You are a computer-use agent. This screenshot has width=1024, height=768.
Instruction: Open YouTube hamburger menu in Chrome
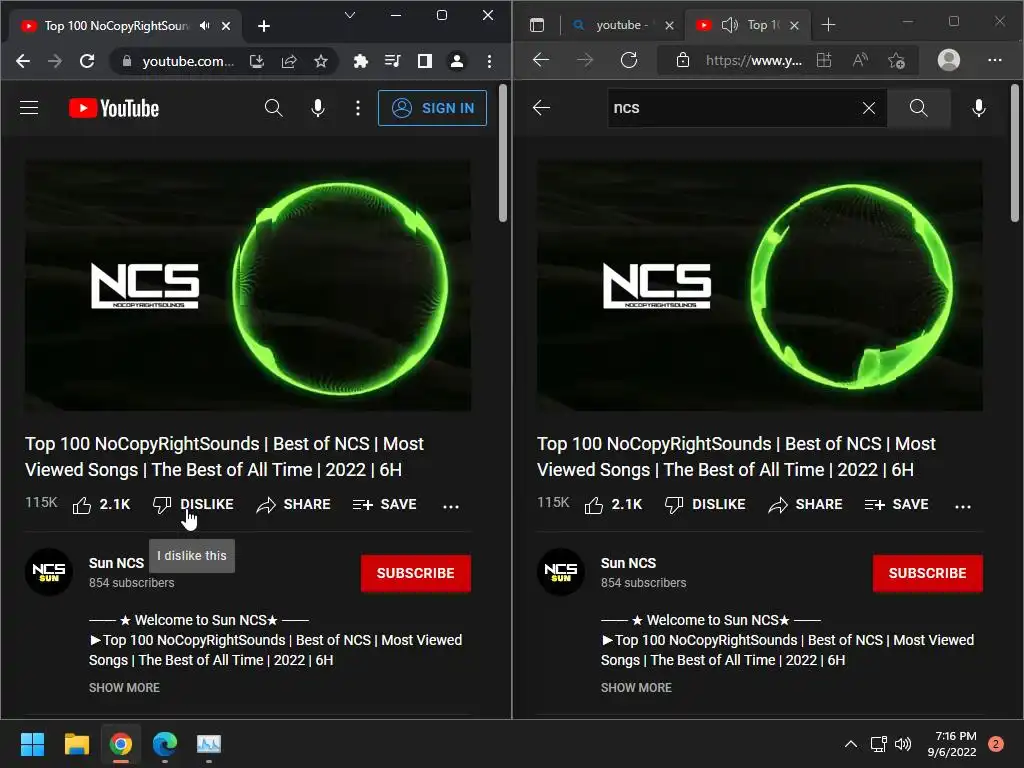point(29,108)
